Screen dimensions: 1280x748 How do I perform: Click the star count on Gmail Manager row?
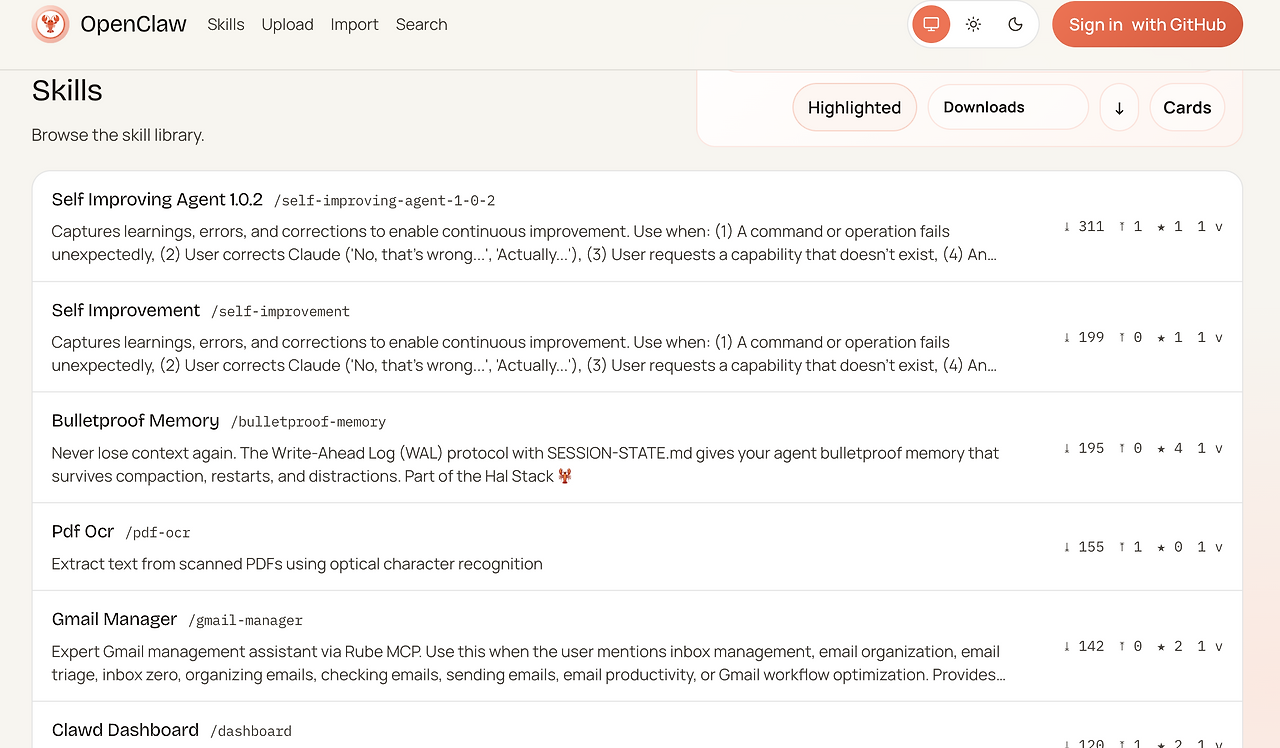point(1170,646)
